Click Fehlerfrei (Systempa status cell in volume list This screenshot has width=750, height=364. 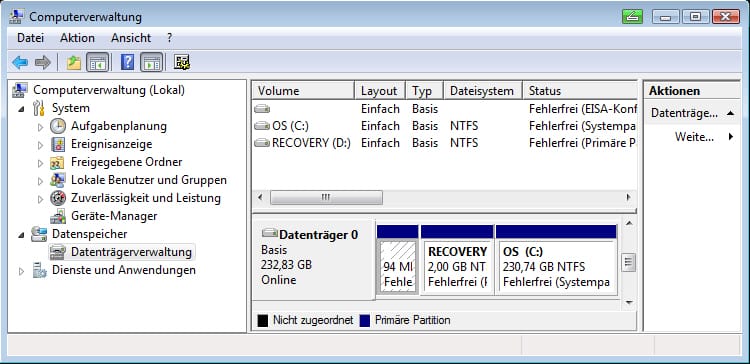582,126
